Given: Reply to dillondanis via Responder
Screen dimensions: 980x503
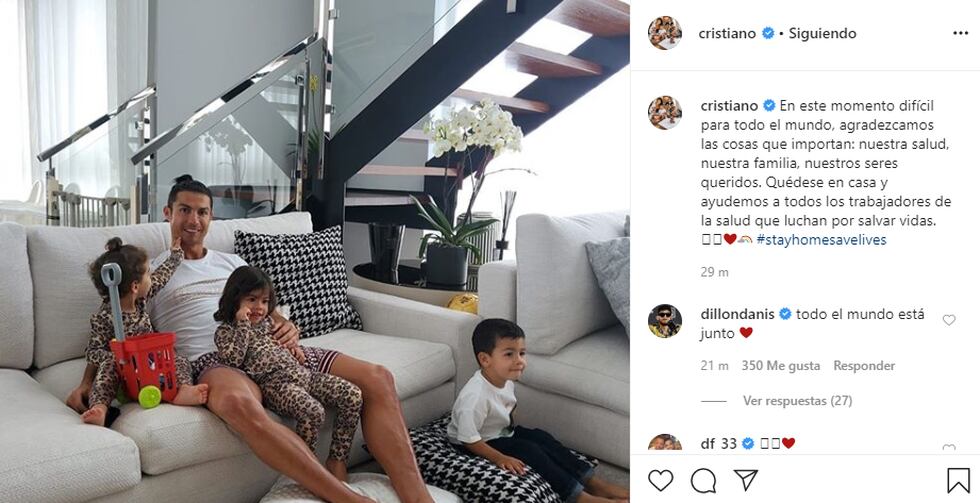Looking at the screenshot, I should click(x=864, y=366).
